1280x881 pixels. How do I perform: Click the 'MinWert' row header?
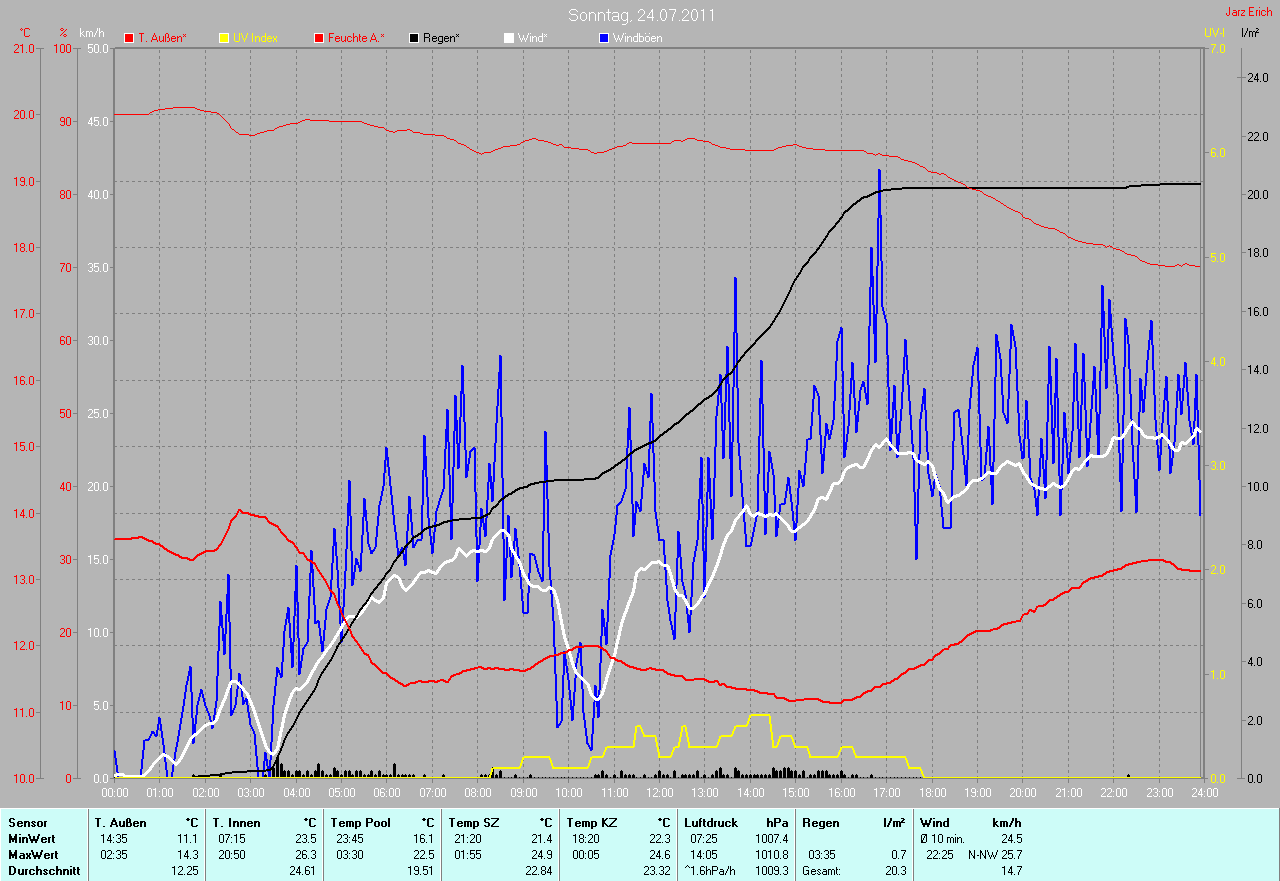32,839
